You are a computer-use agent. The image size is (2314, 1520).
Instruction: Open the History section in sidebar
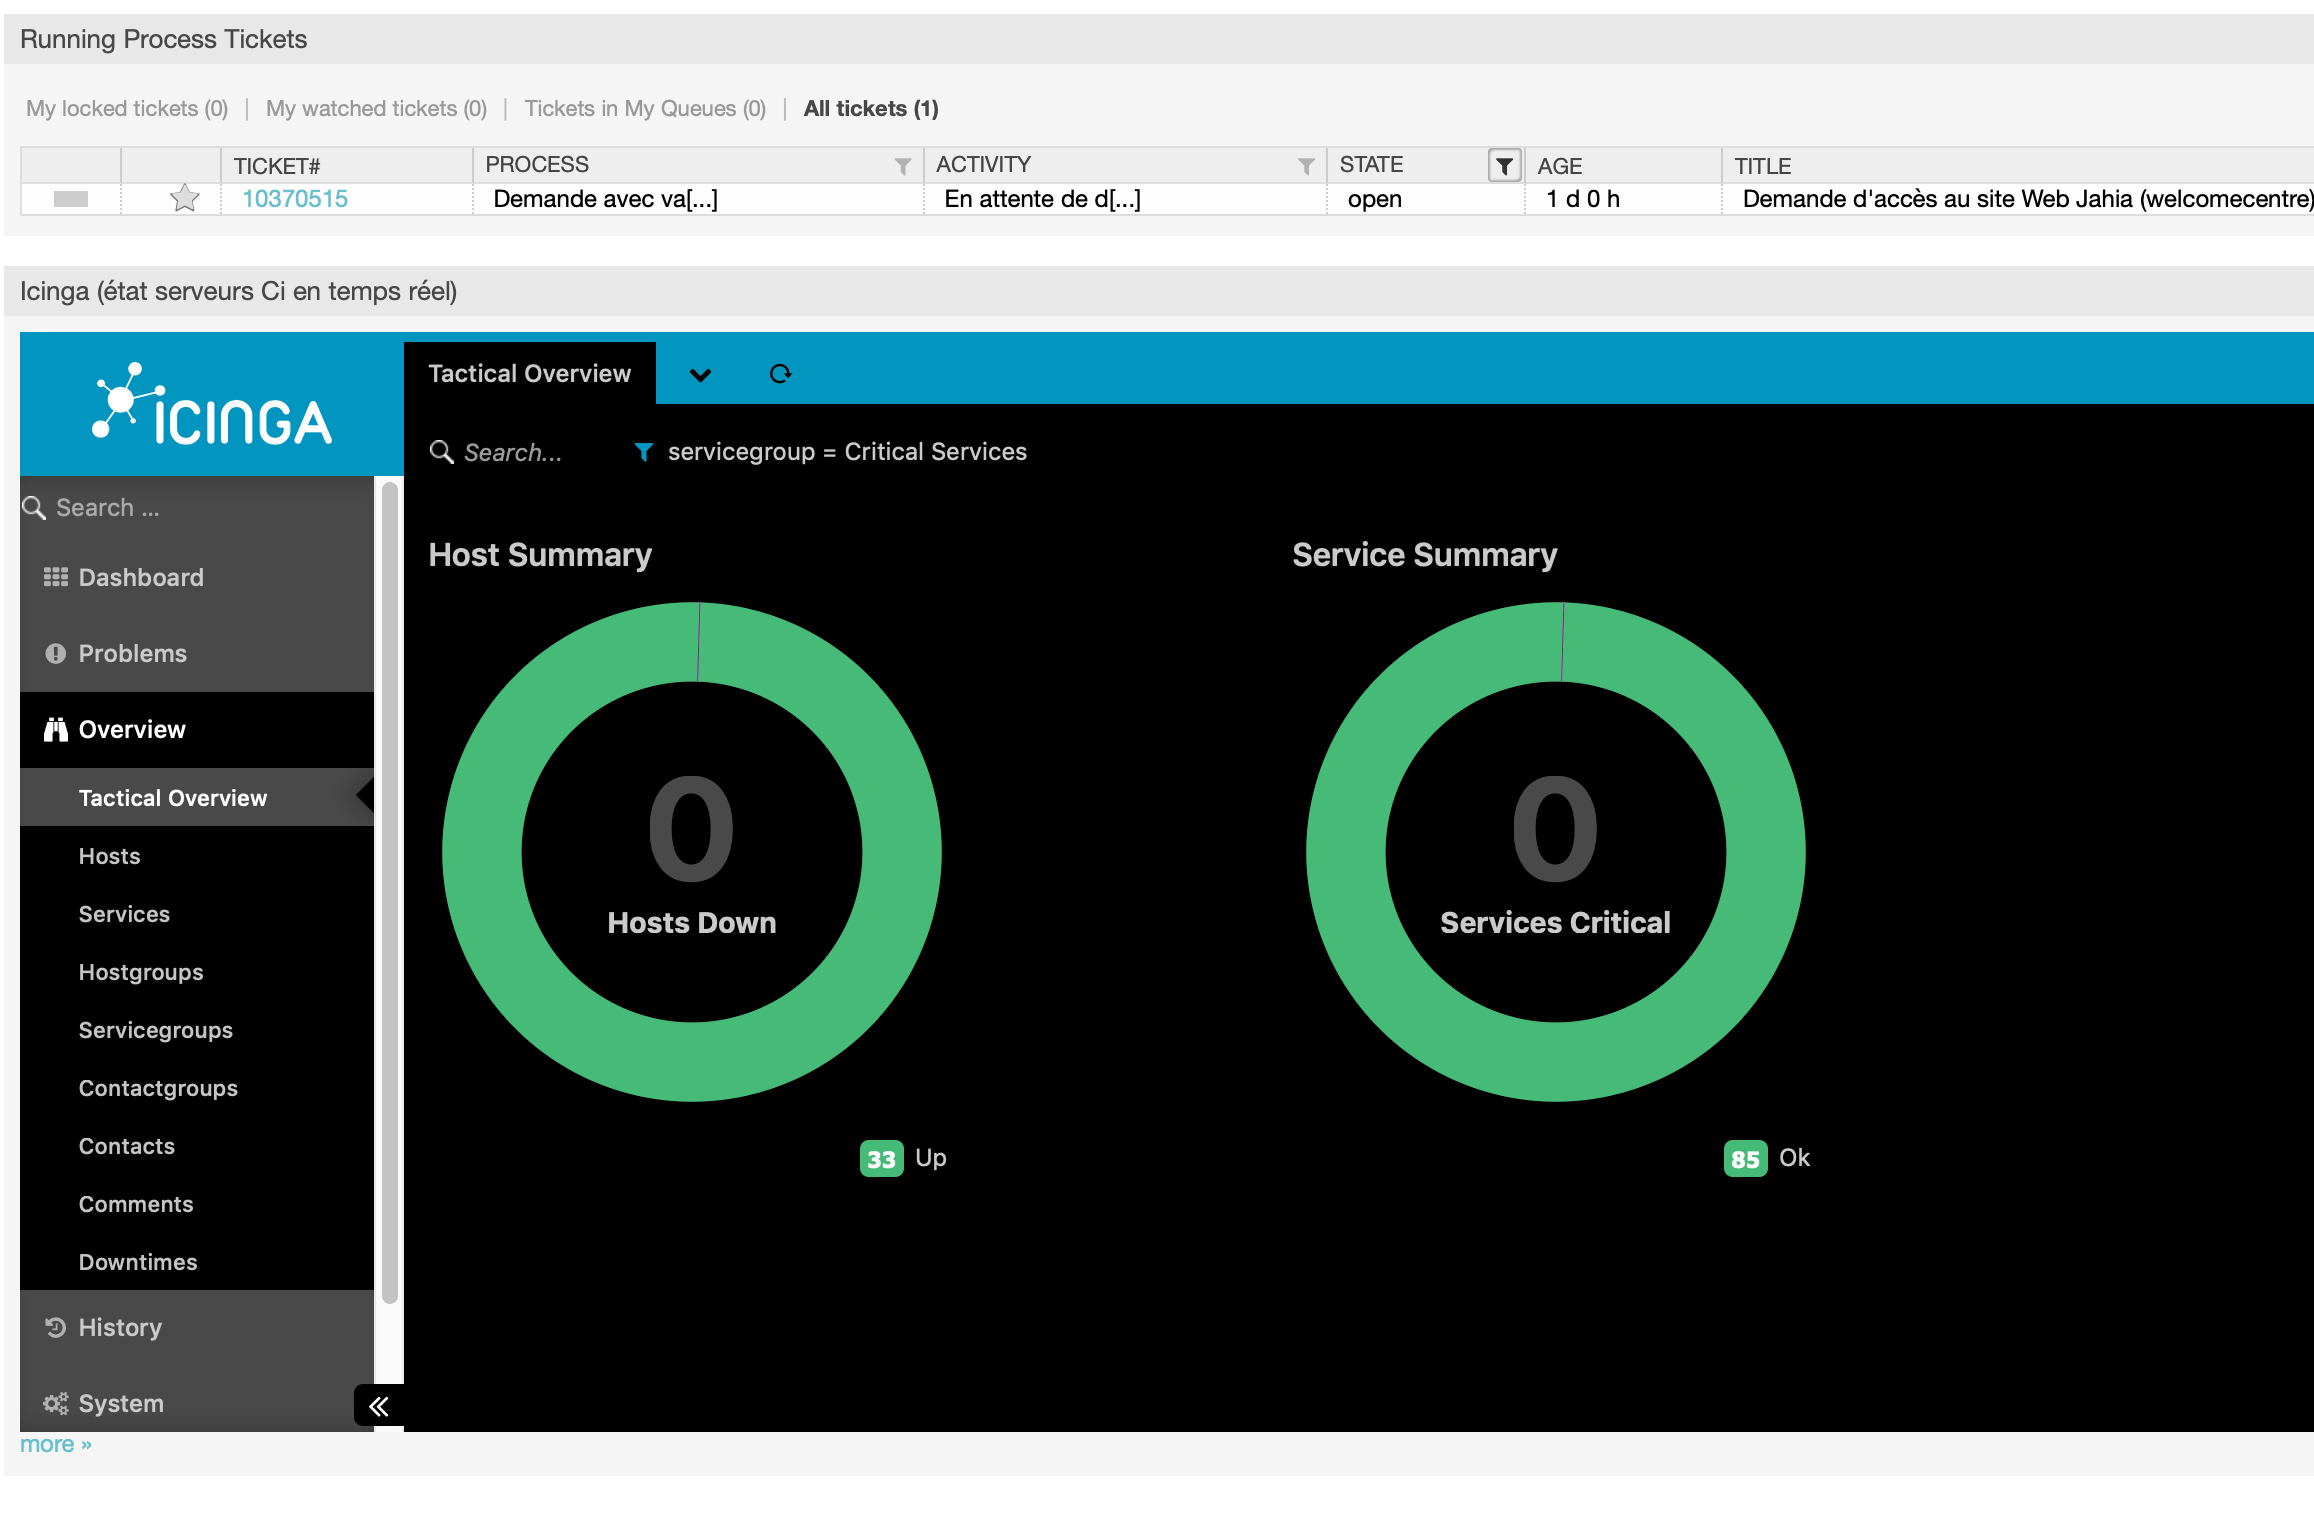coord(119,1328)
